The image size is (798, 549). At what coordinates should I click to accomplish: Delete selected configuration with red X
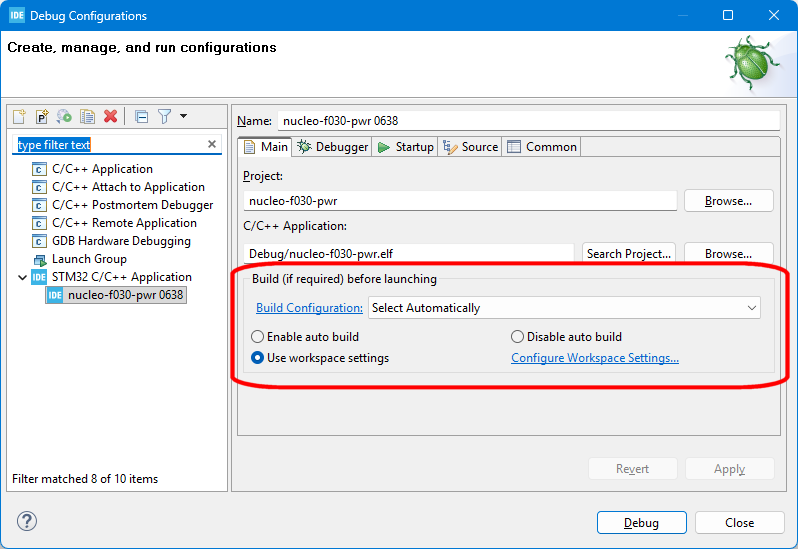110,117
